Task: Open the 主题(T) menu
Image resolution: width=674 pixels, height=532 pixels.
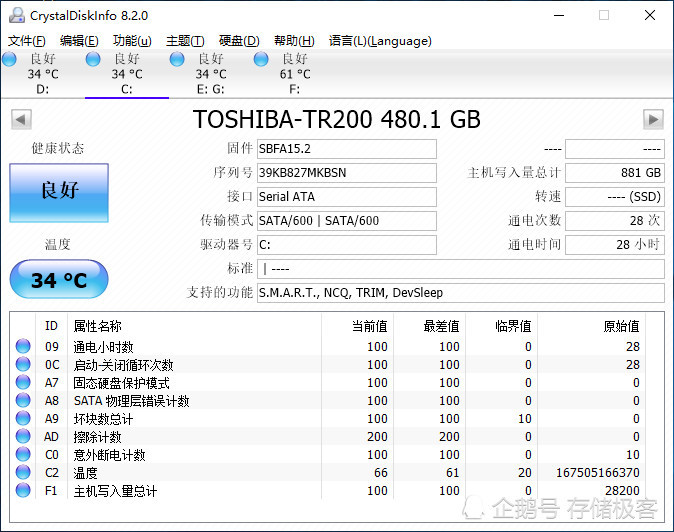Action: click(x=185, y=41)
